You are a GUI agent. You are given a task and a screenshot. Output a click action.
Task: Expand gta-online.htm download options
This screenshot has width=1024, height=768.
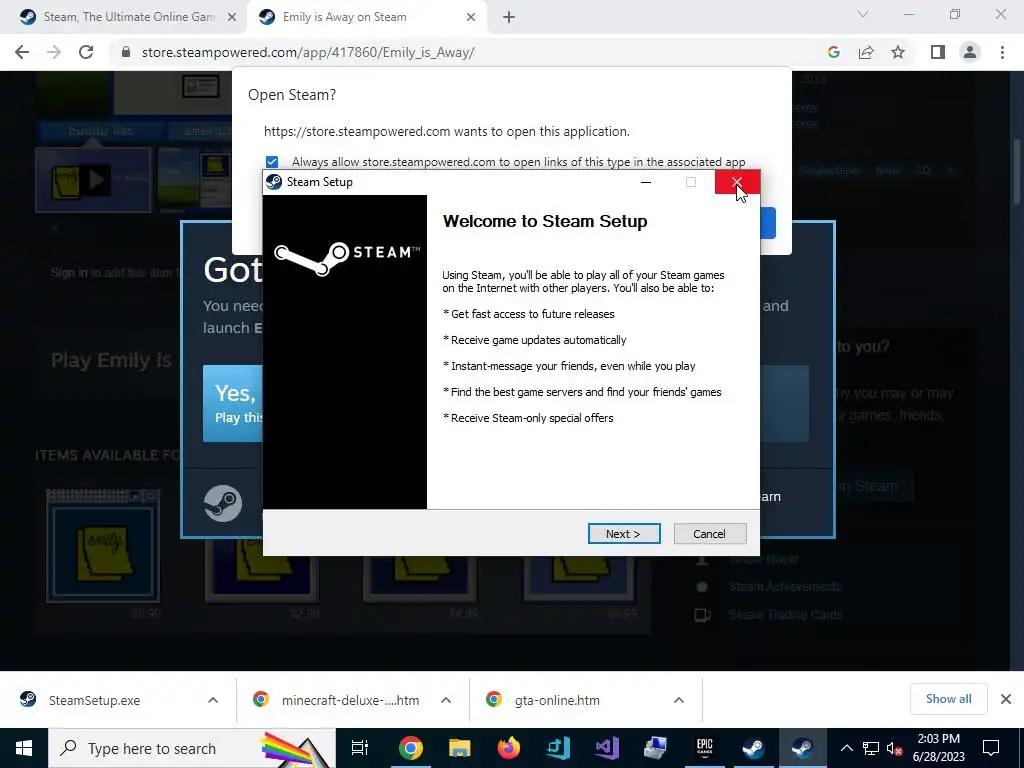point(679,700)
